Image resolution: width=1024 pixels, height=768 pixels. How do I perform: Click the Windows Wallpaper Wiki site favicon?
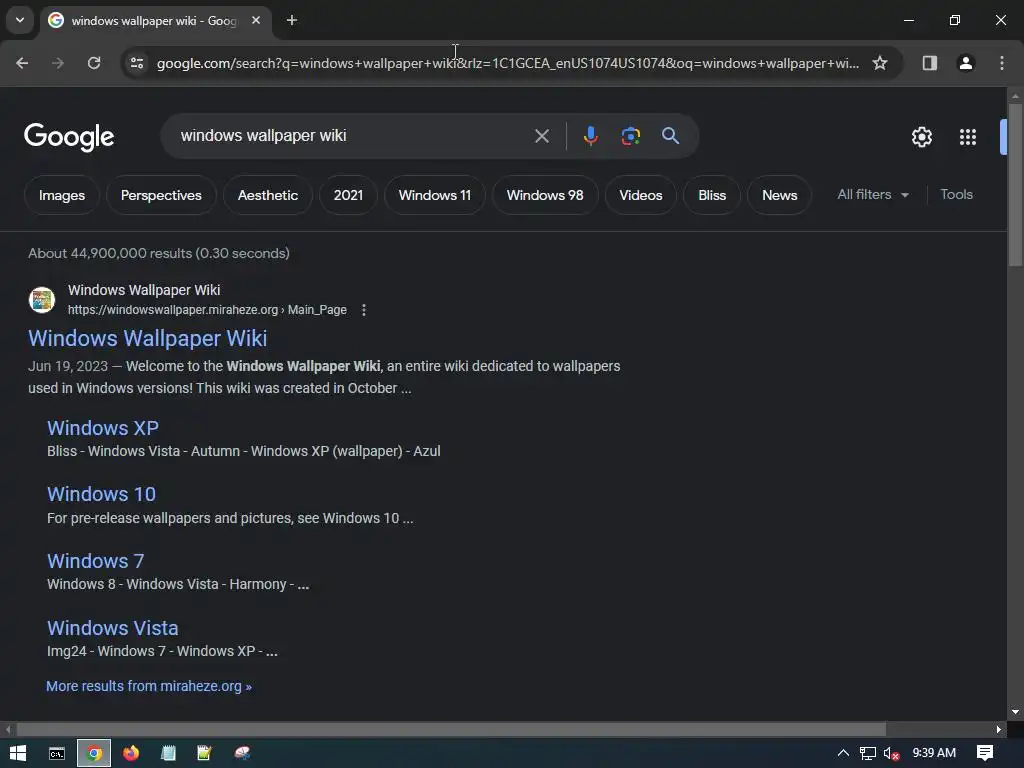click(42, 300)
